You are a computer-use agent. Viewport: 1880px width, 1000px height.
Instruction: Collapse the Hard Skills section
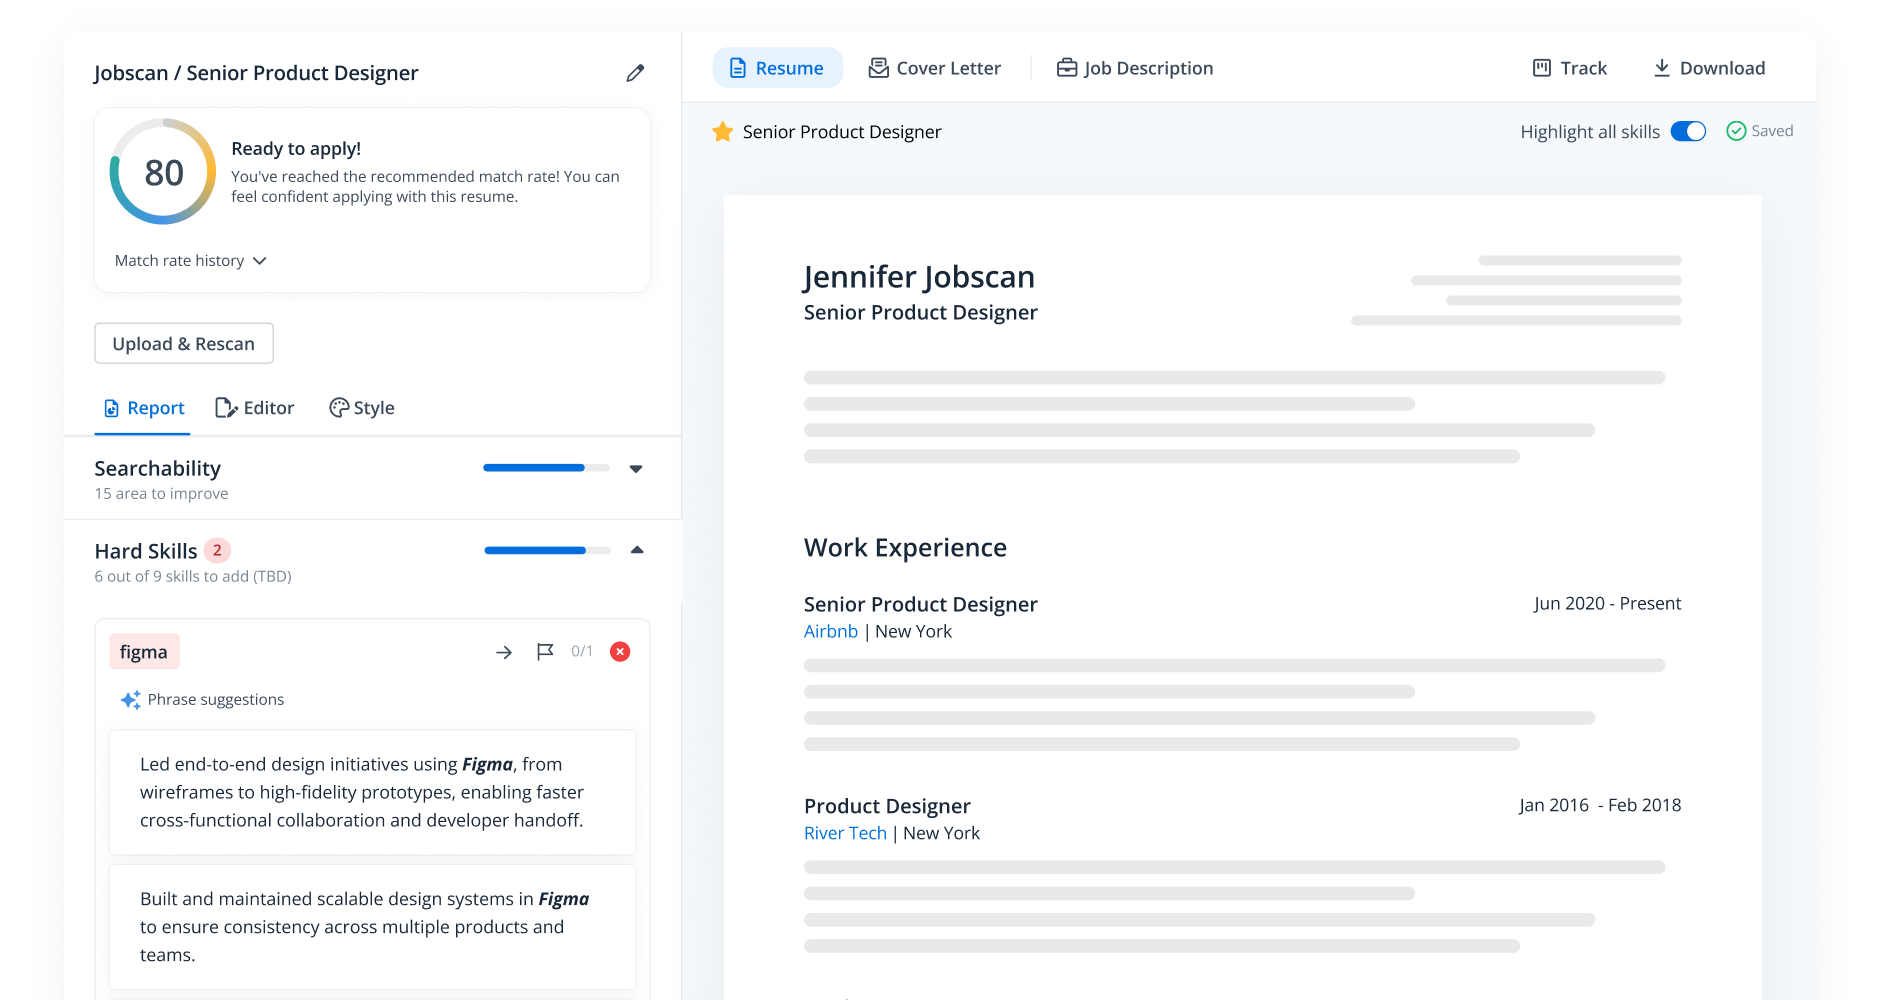click(637, 550)
